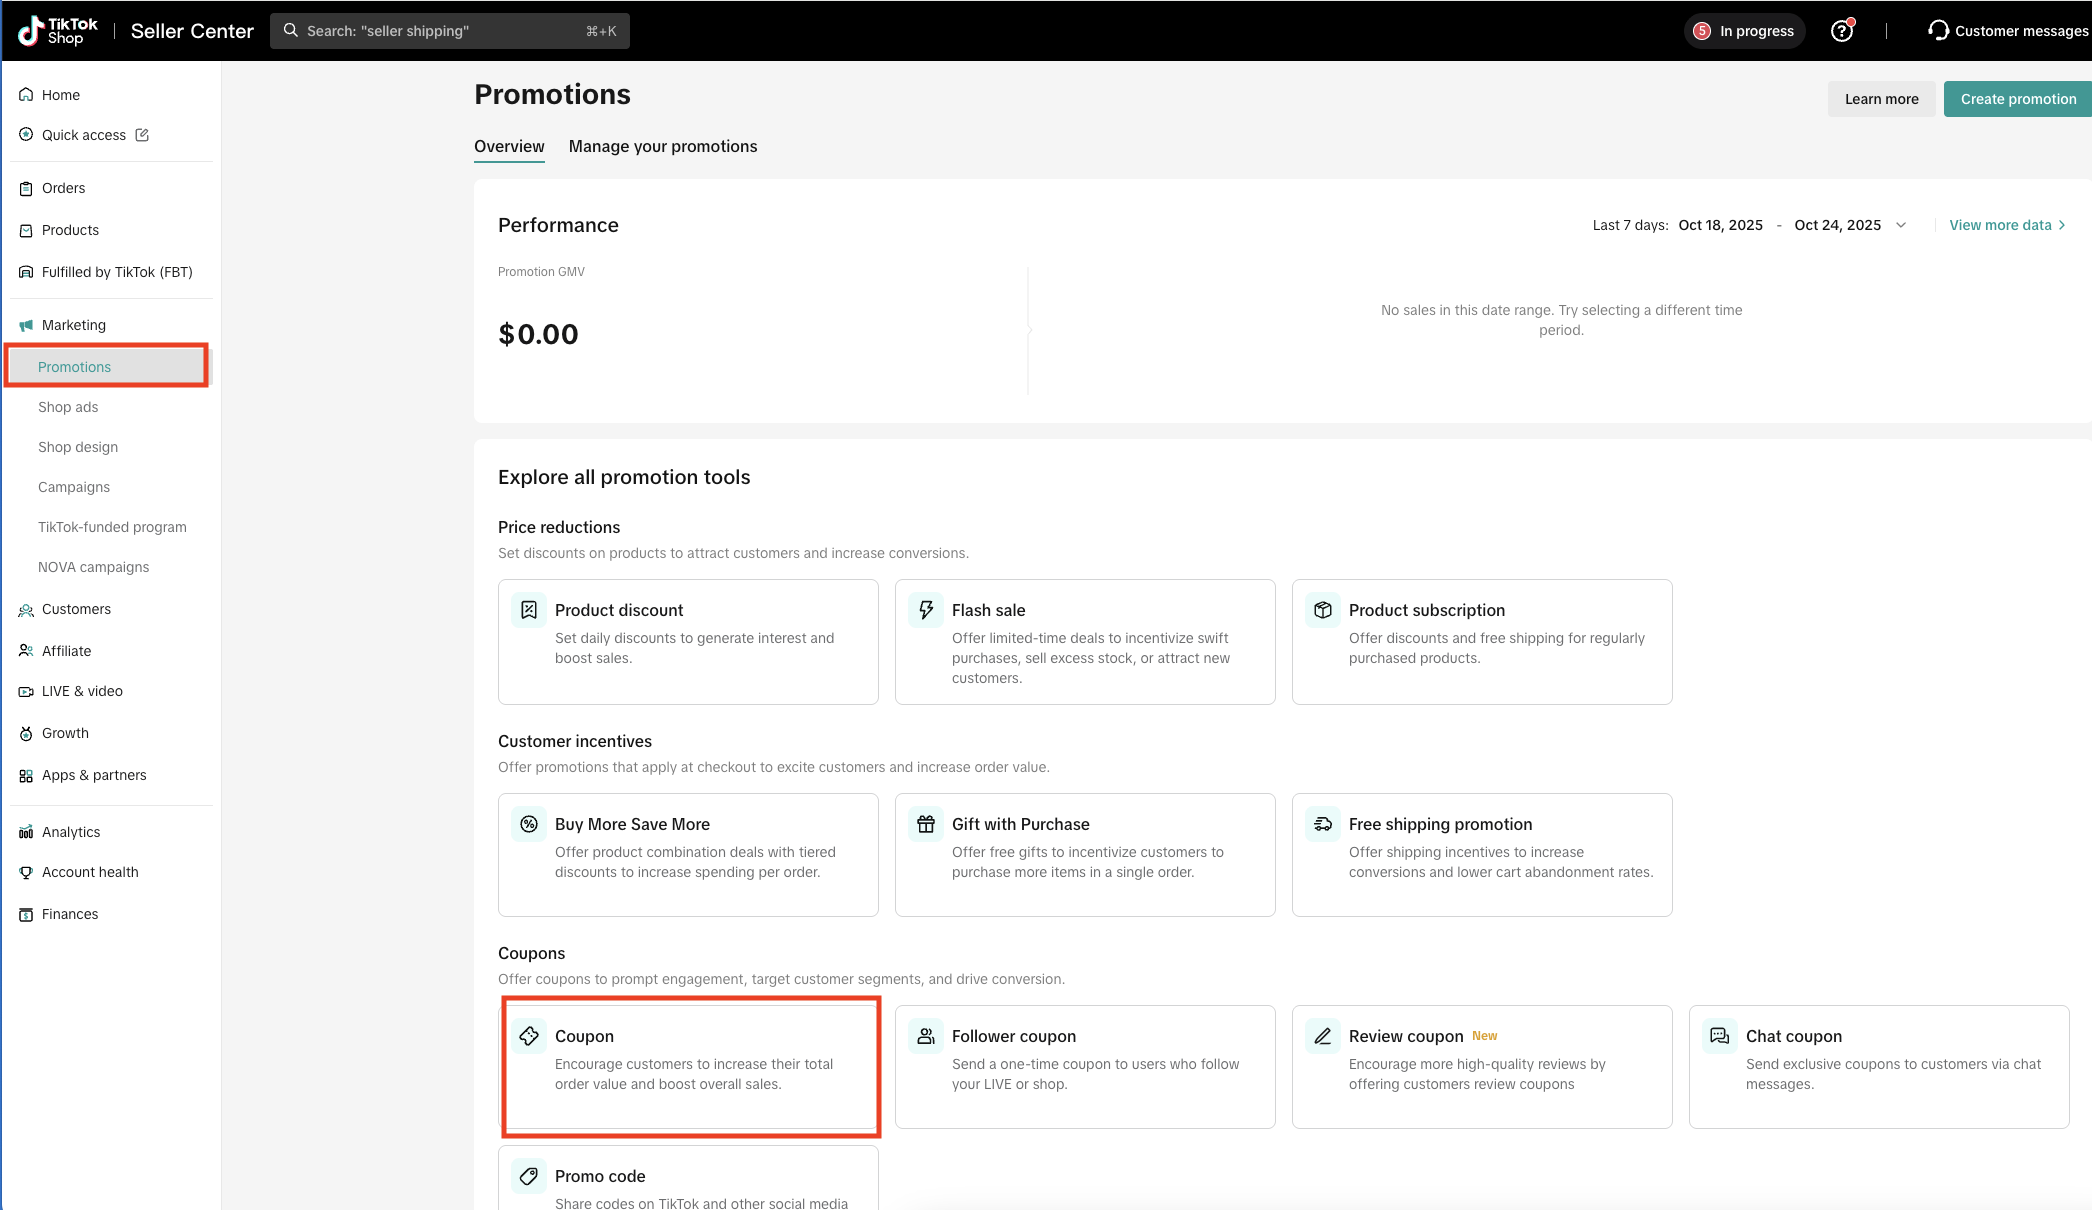This screenshot has height=1210, width=2092.
Task: Click the Gift with Purchase gift icon
Action: coord(926,824)
